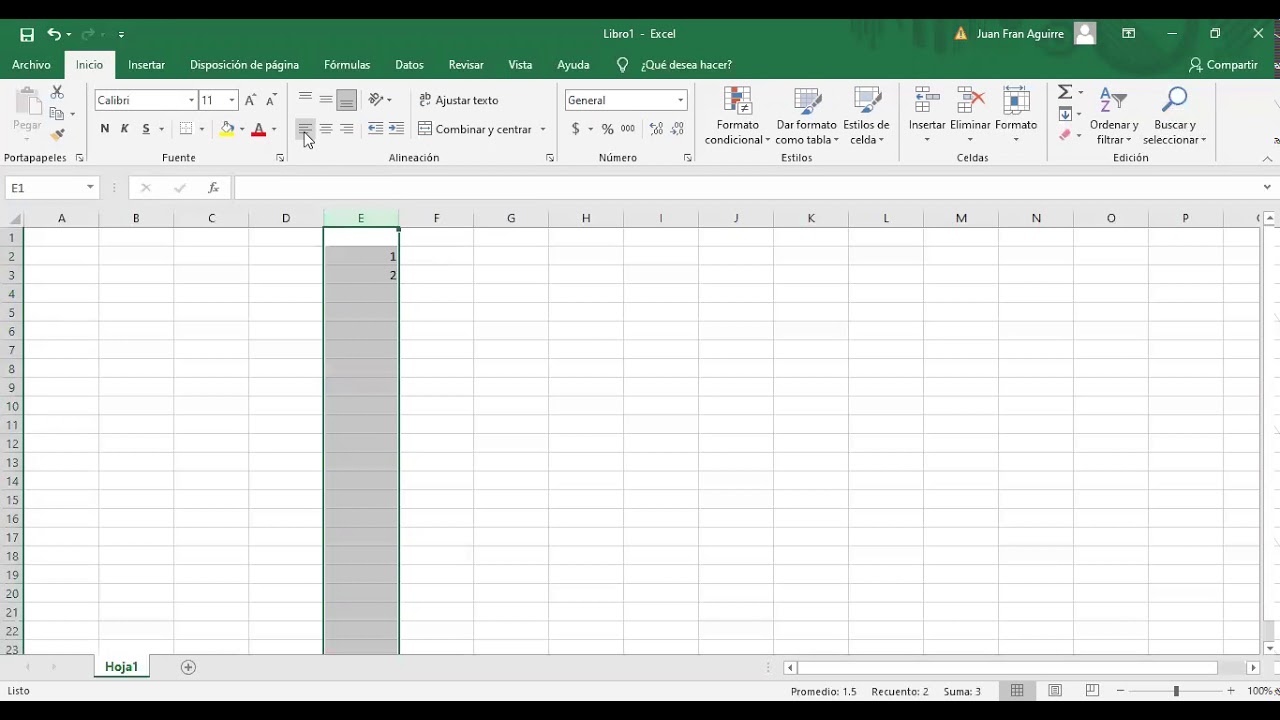Cut selection with scissors icon
This screenshot has width=1280, height=720.
(57, 92)
